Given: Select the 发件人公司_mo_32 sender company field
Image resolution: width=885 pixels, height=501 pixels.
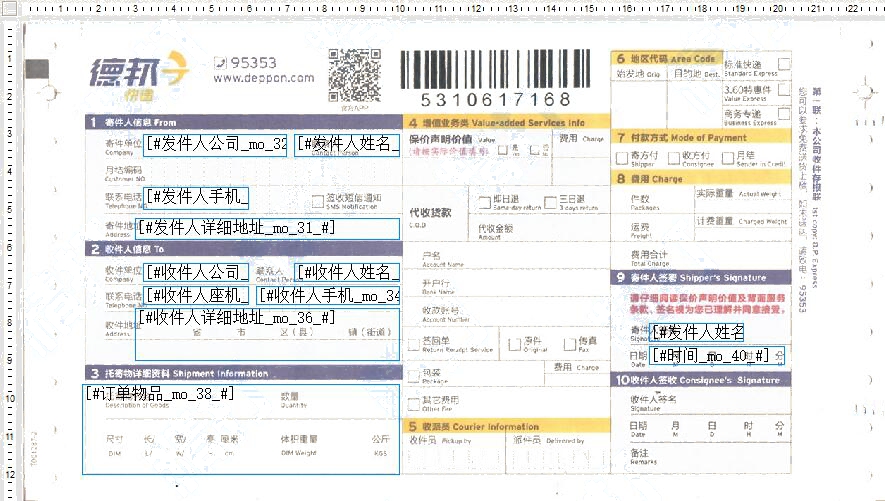Looking at the screenshot, I should coord(215,145).
